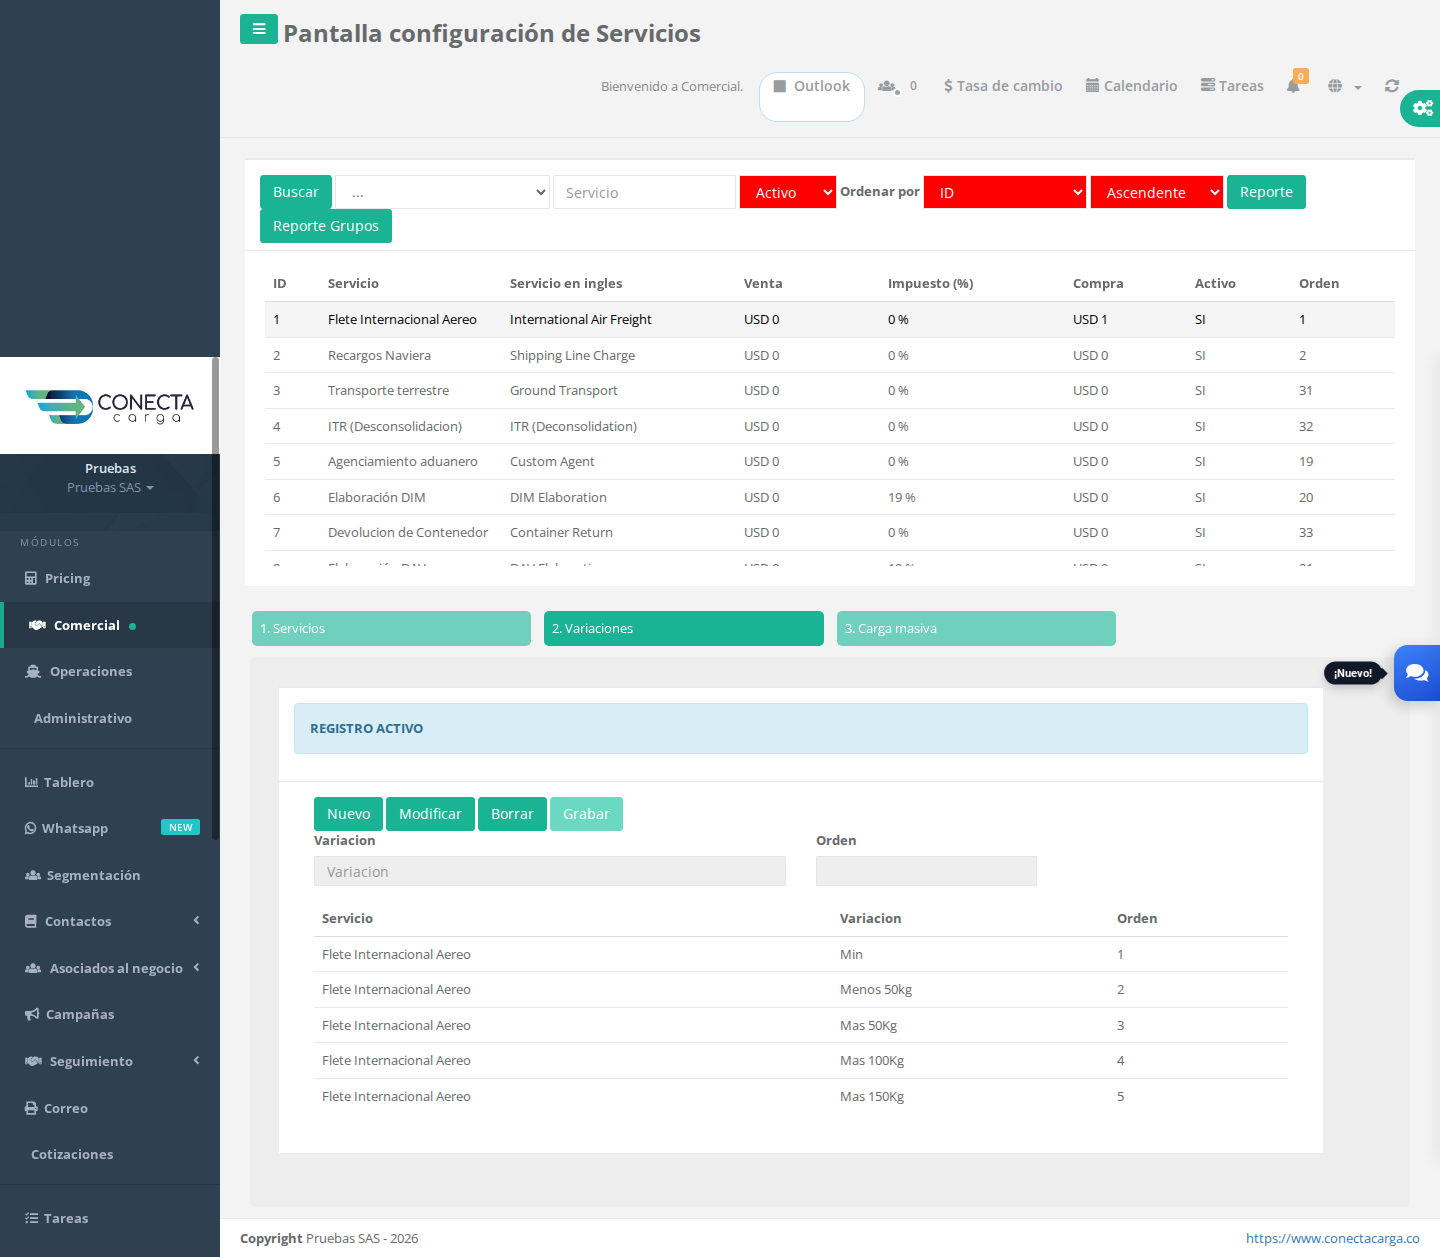The image size is (1440, 1257).
Task: Open the ID sort-by dropdown
Action: [1005, 192]
